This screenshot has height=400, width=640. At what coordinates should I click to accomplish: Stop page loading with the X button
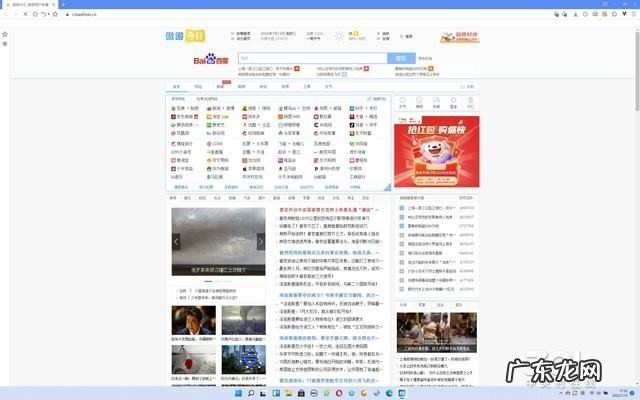[25, 14]
